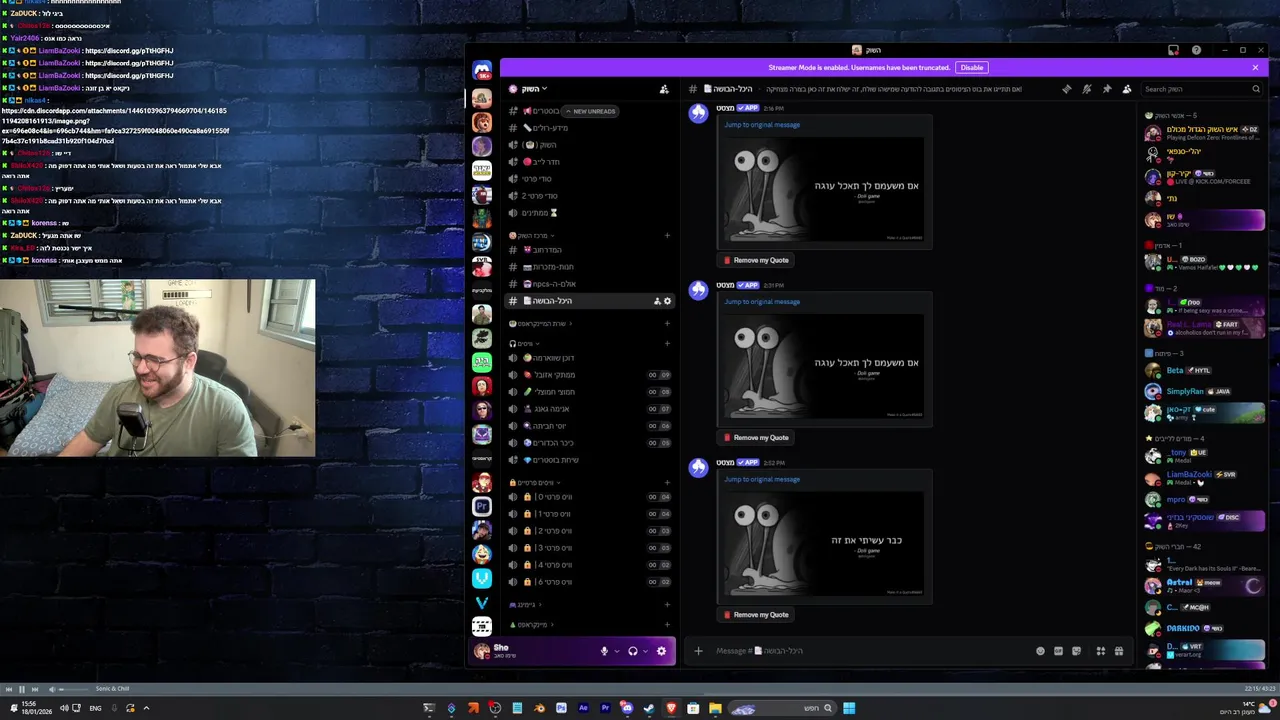Open the חנות-מזכרות text channel
This screenshot has width=1280, height=720.
tap(590, 267)
